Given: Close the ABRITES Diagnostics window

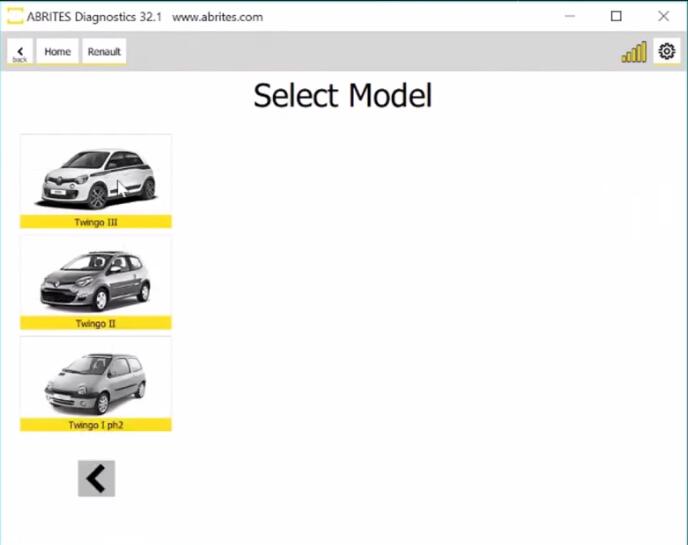Looking at the screenshot, I should pos(663,16).
